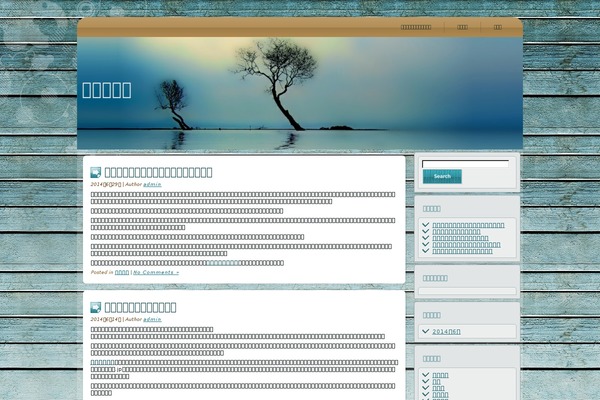
Task: Open the first link in the categories widget
Action: (x=440, y=375)
